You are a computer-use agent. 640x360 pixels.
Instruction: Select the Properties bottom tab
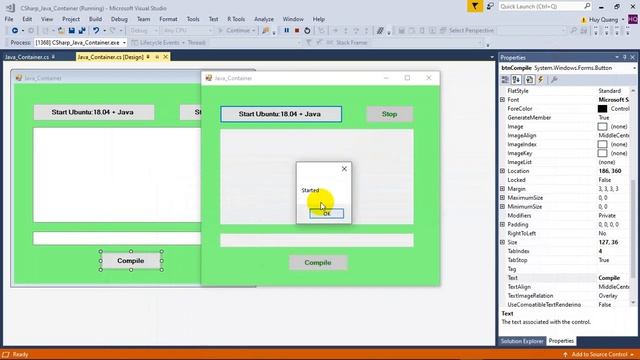[x=561, y=341]
